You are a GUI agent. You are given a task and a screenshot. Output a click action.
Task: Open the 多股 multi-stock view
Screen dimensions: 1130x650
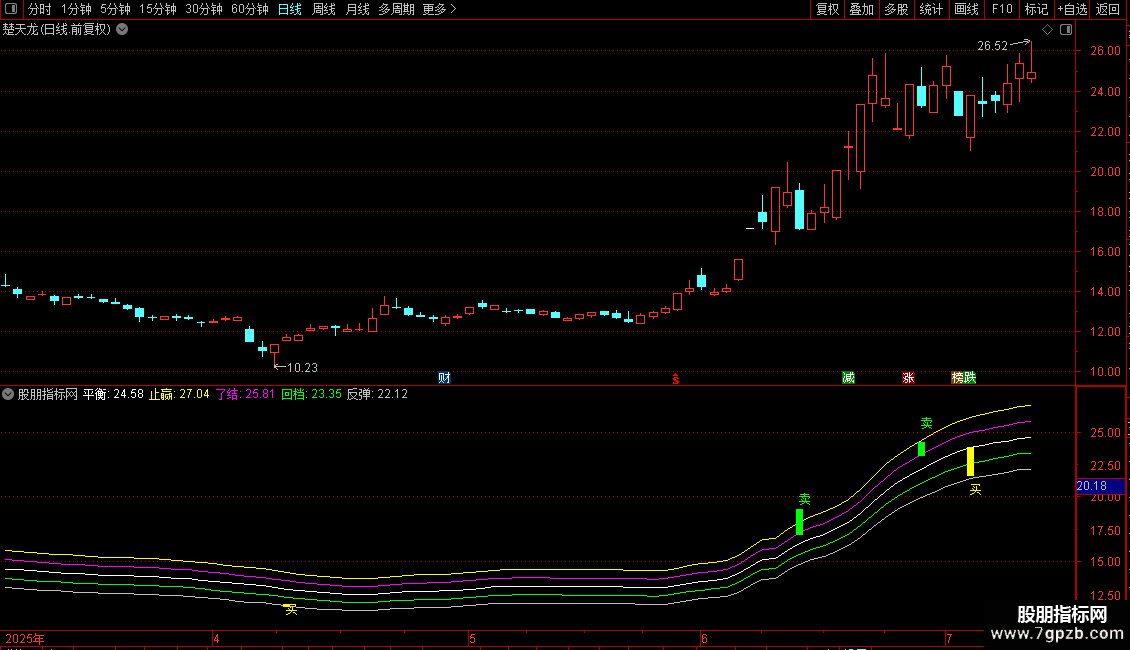point(897,9)
